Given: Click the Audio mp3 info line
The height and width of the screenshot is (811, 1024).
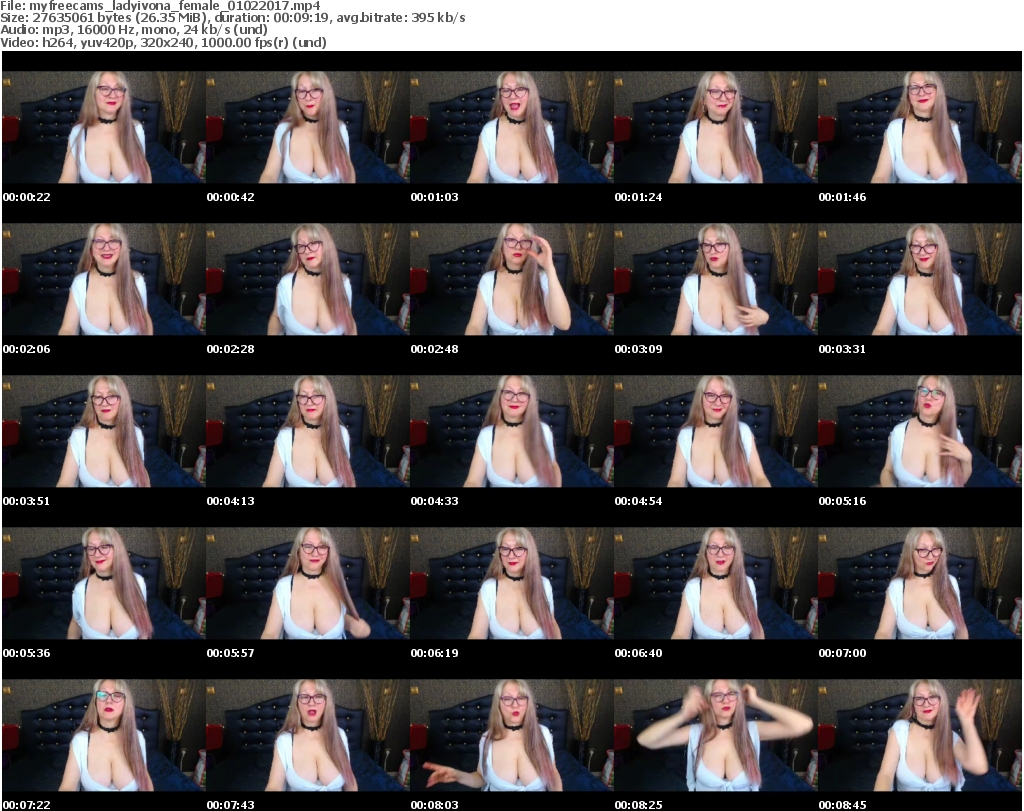Looking at the screenshot, I should tap(134, 30).
